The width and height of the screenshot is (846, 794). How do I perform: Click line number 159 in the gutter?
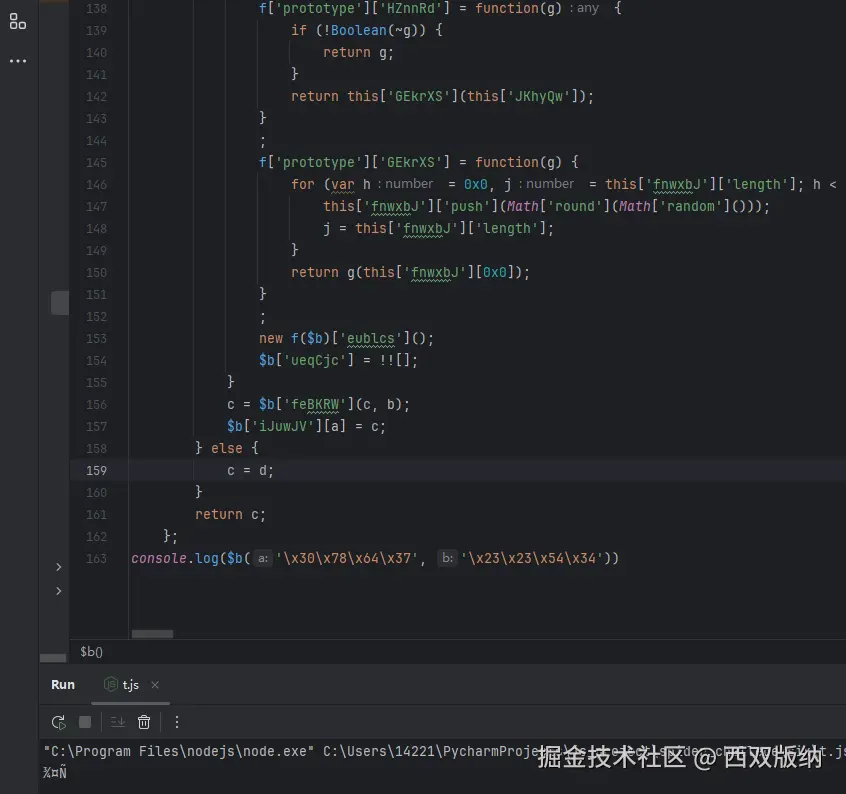click(96, 471)
